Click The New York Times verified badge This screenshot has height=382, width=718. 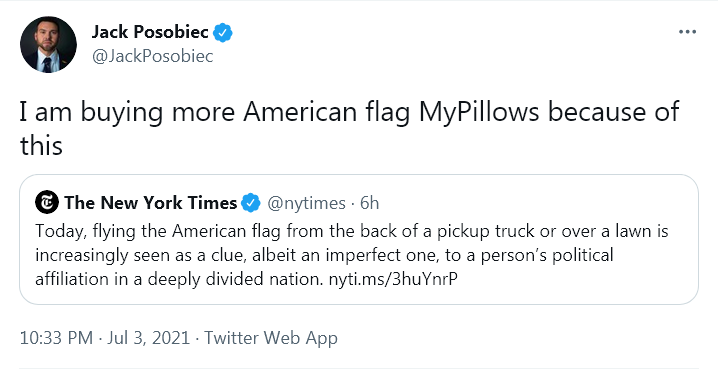pyautogui.click(x=250, y=203)
